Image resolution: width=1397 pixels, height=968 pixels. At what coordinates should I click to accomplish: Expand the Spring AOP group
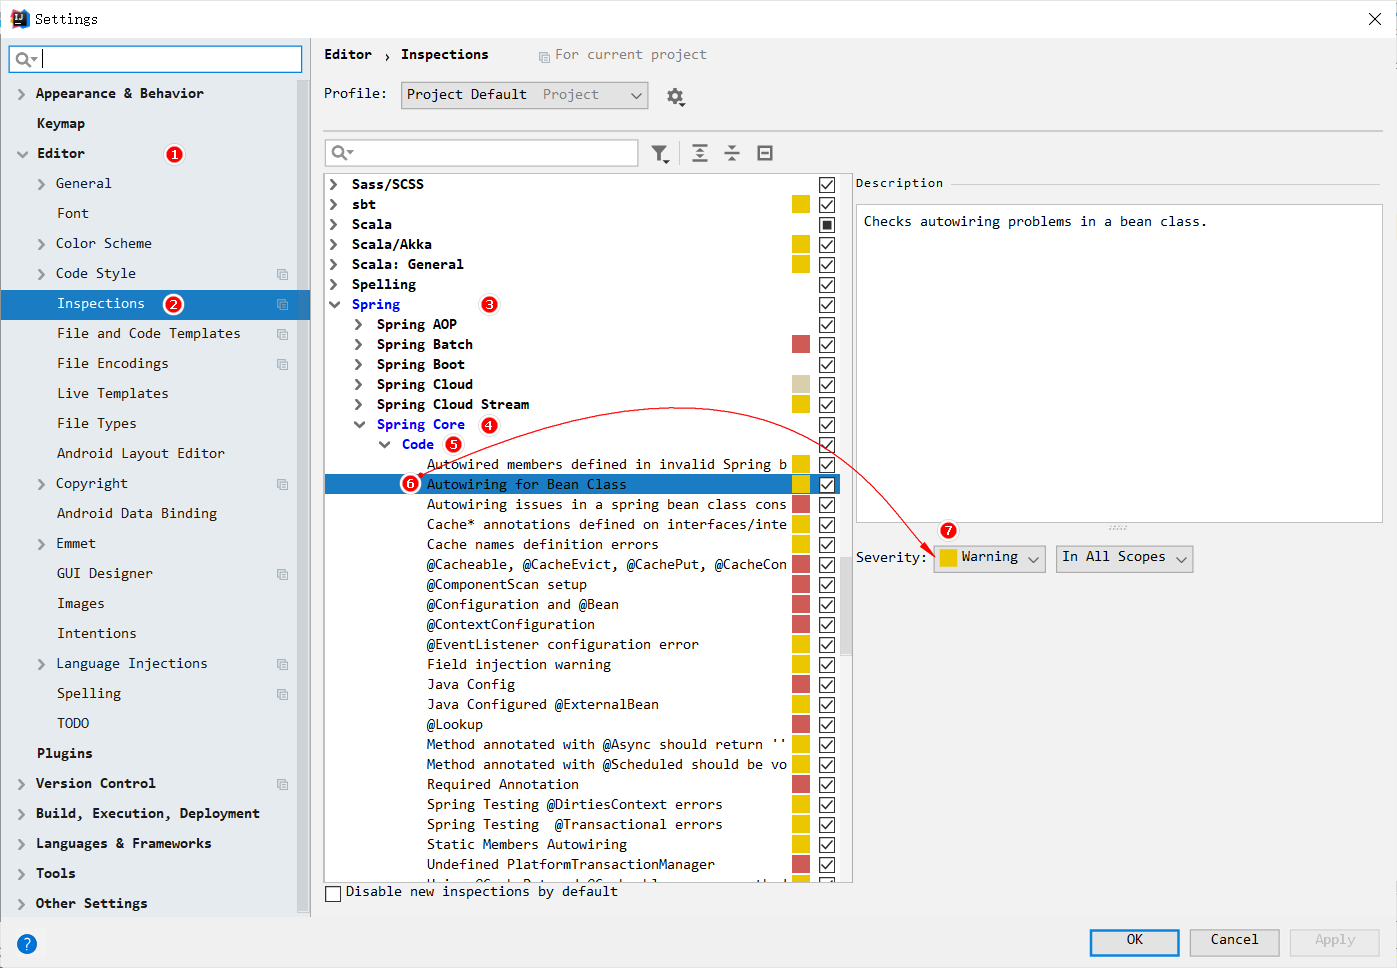(358, 325)
